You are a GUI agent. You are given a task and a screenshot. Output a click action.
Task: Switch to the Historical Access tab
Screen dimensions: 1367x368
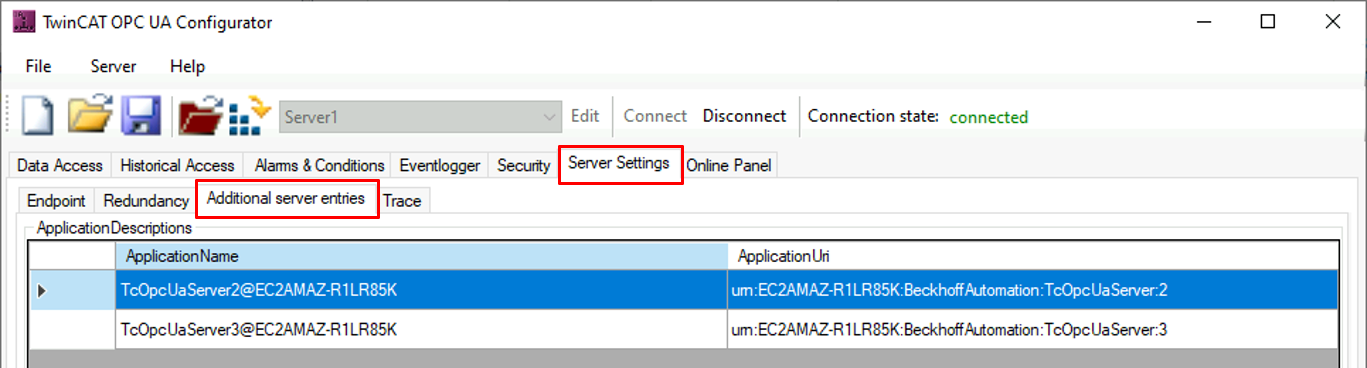coord(177,165)
